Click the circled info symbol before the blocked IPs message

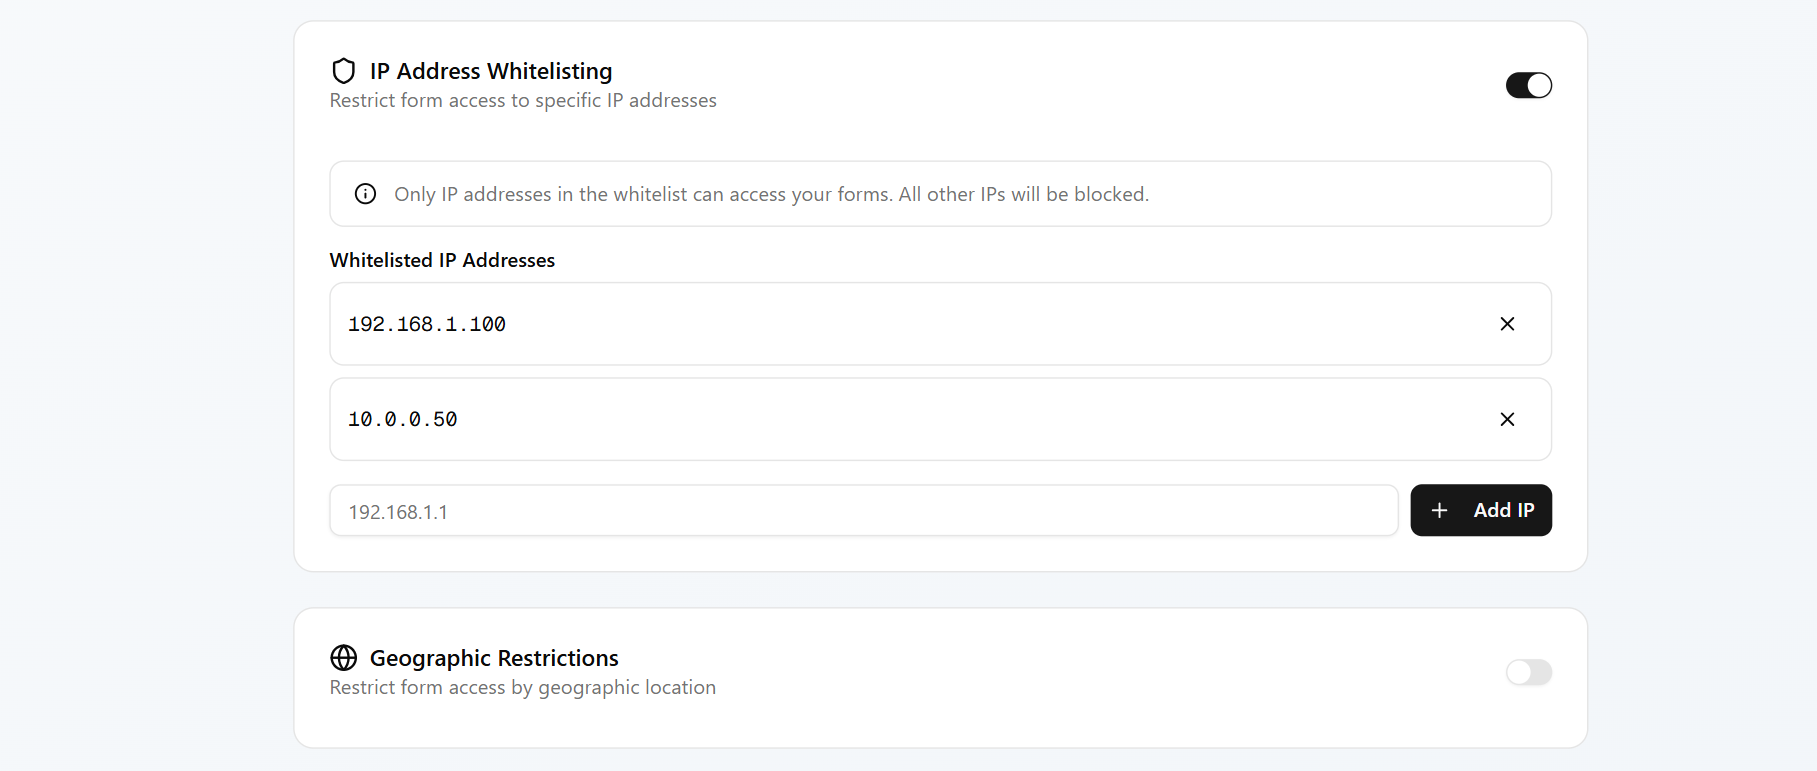tap(365, 193)
